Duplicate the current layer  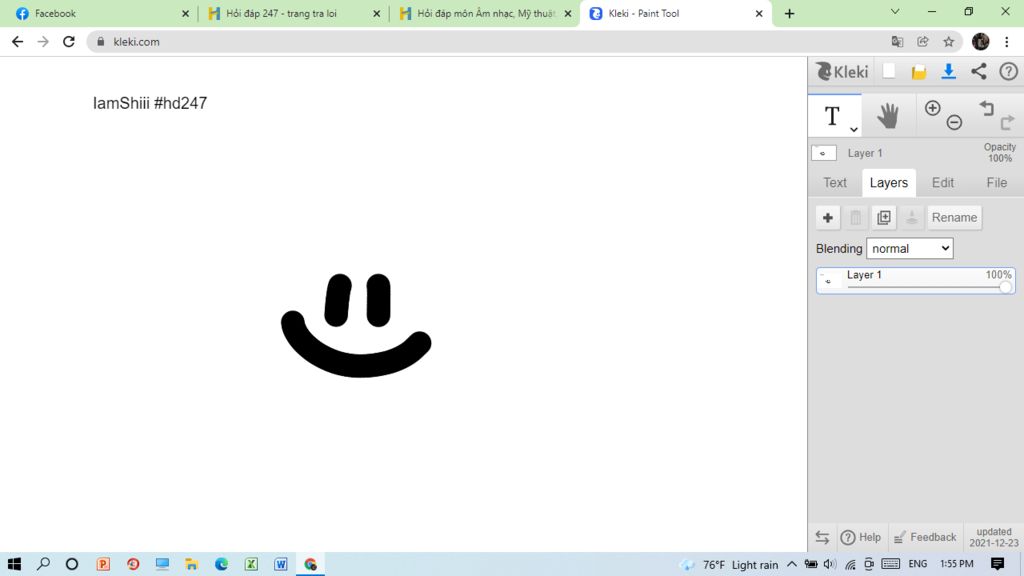click(x=884, y=217)
